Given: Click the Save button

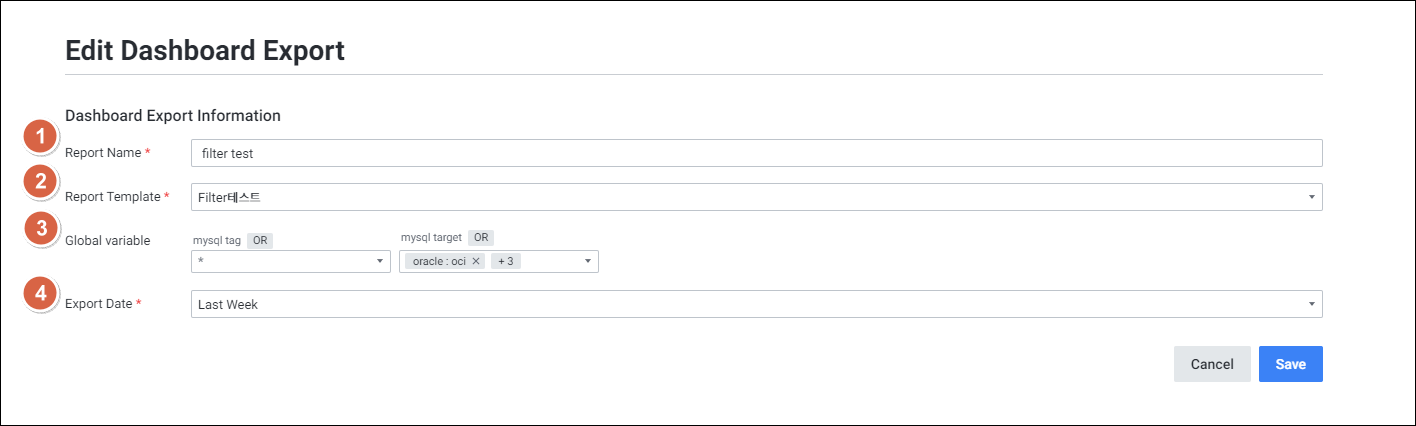Looking at the screenshot, I should pos(1290,365).
